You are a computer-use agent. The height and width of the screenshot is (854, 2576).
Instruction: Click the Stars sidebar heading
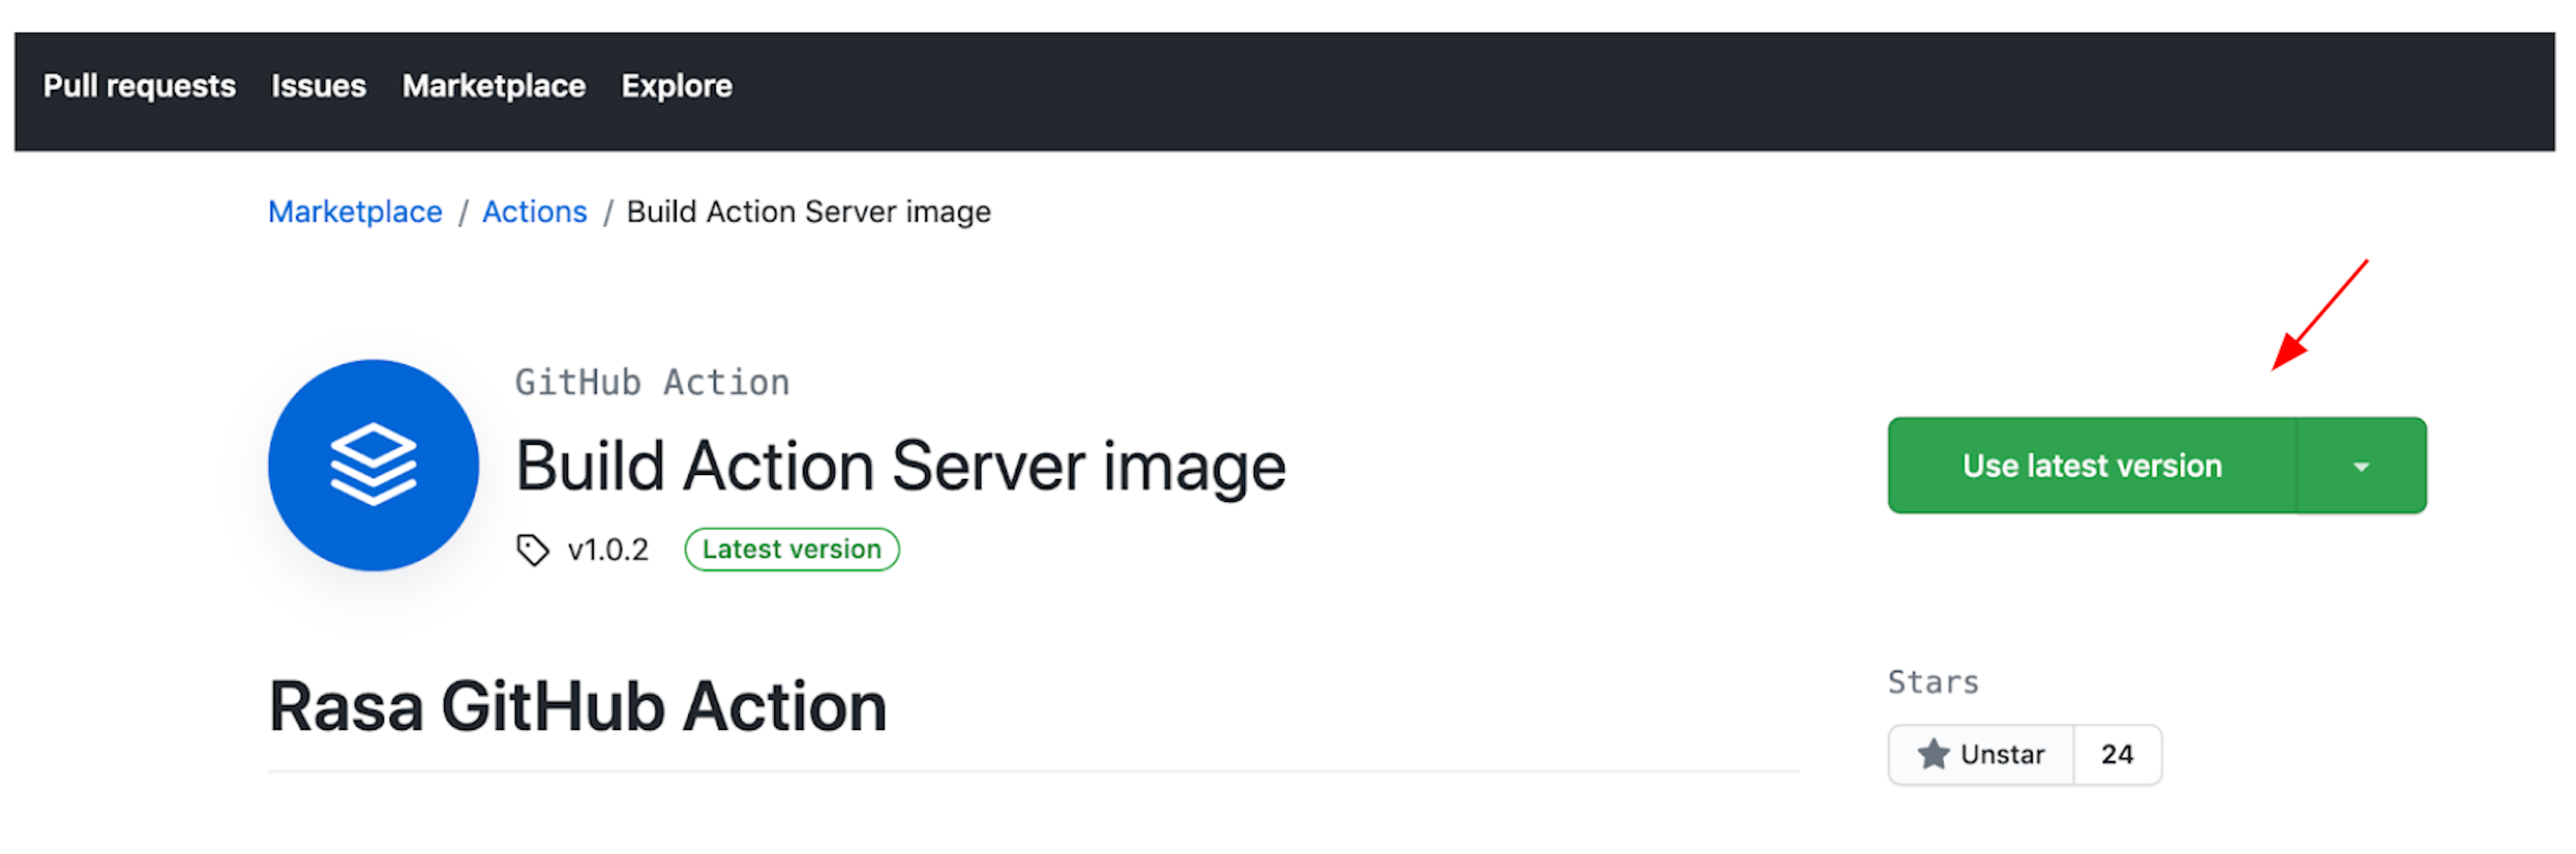(1932, 682)
